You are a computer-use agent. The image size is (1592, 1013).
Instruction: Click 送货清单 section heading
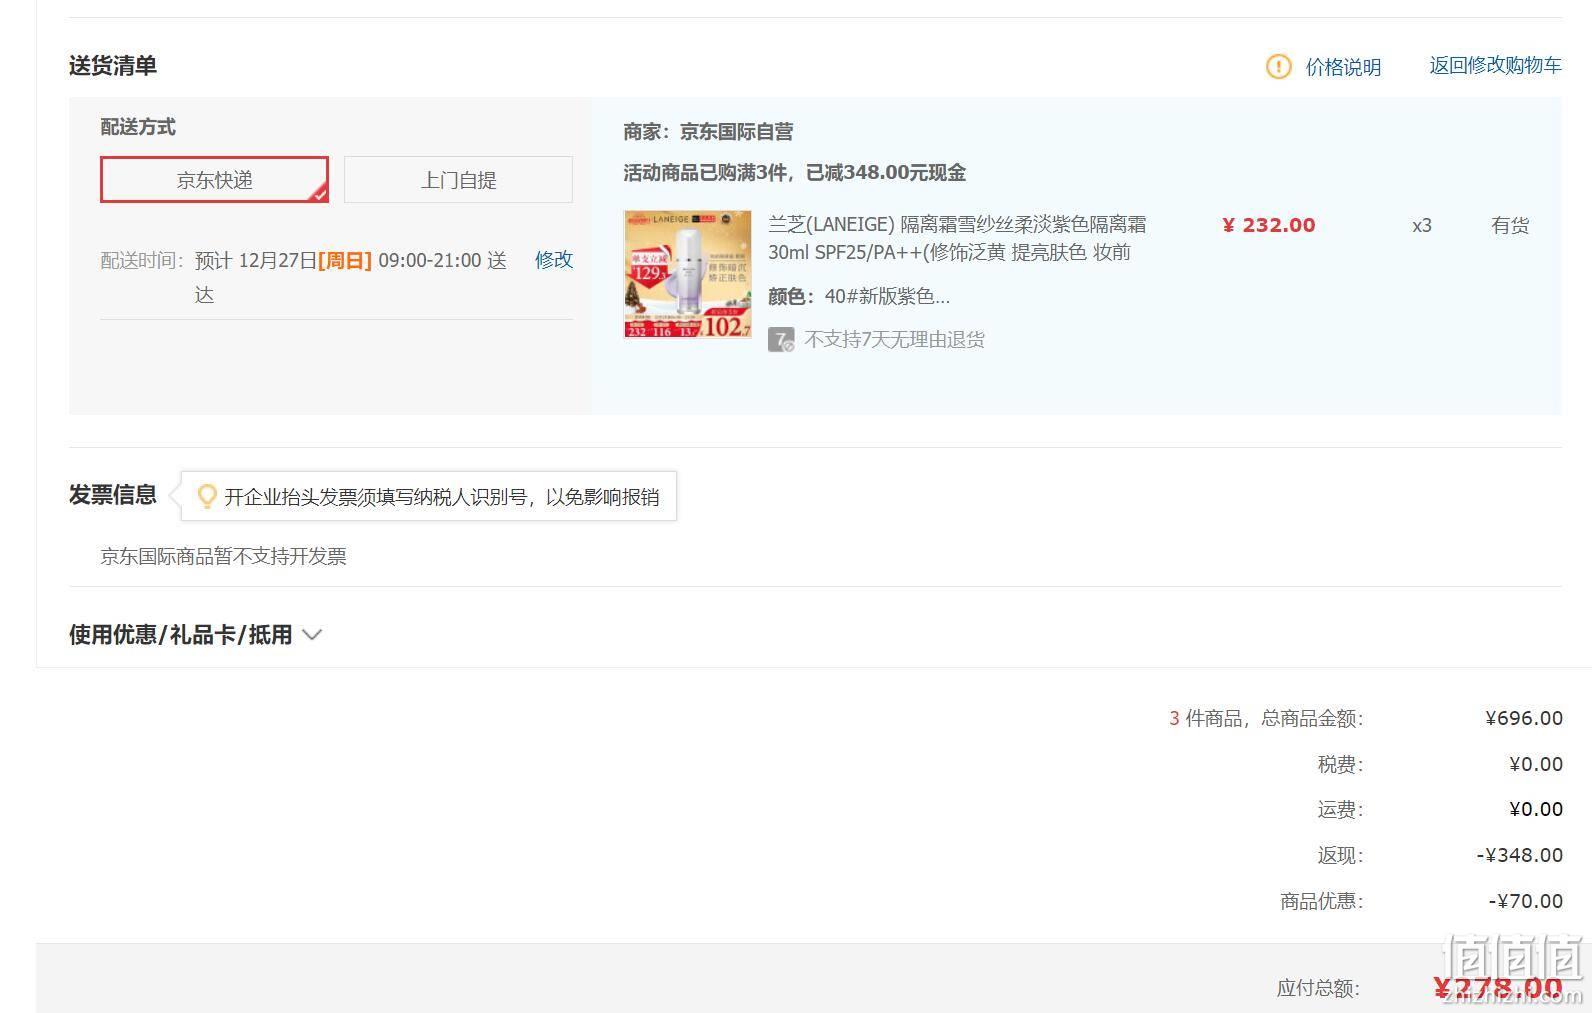click(x=113, y=66)
